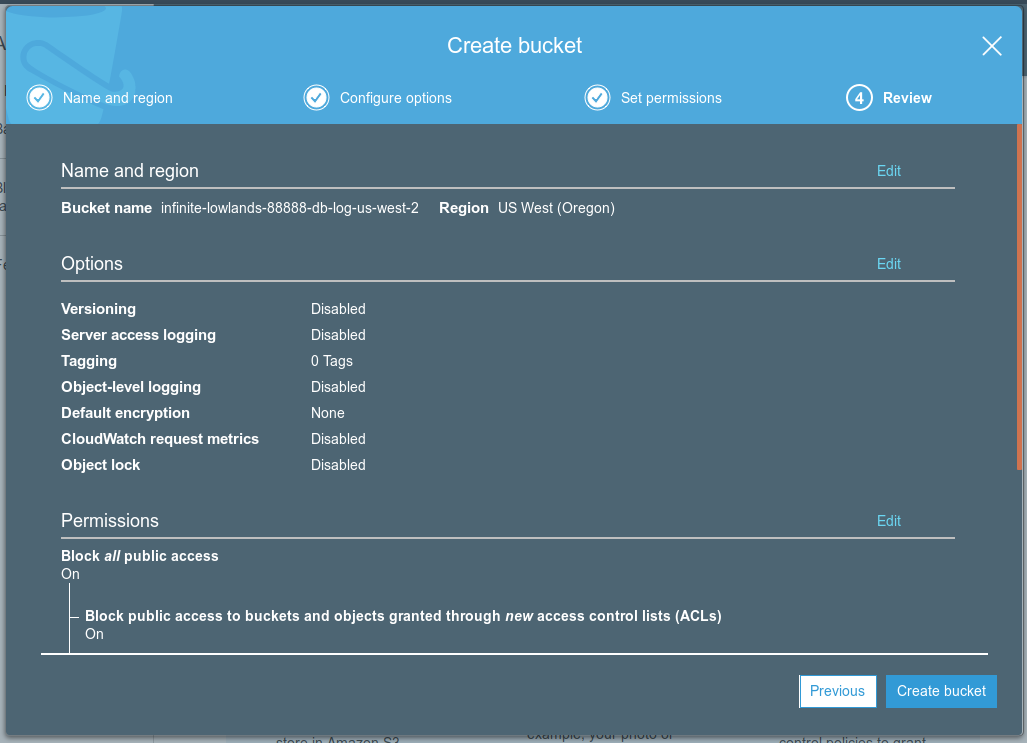
Task: Click the Region label
Action: (464, 208)
